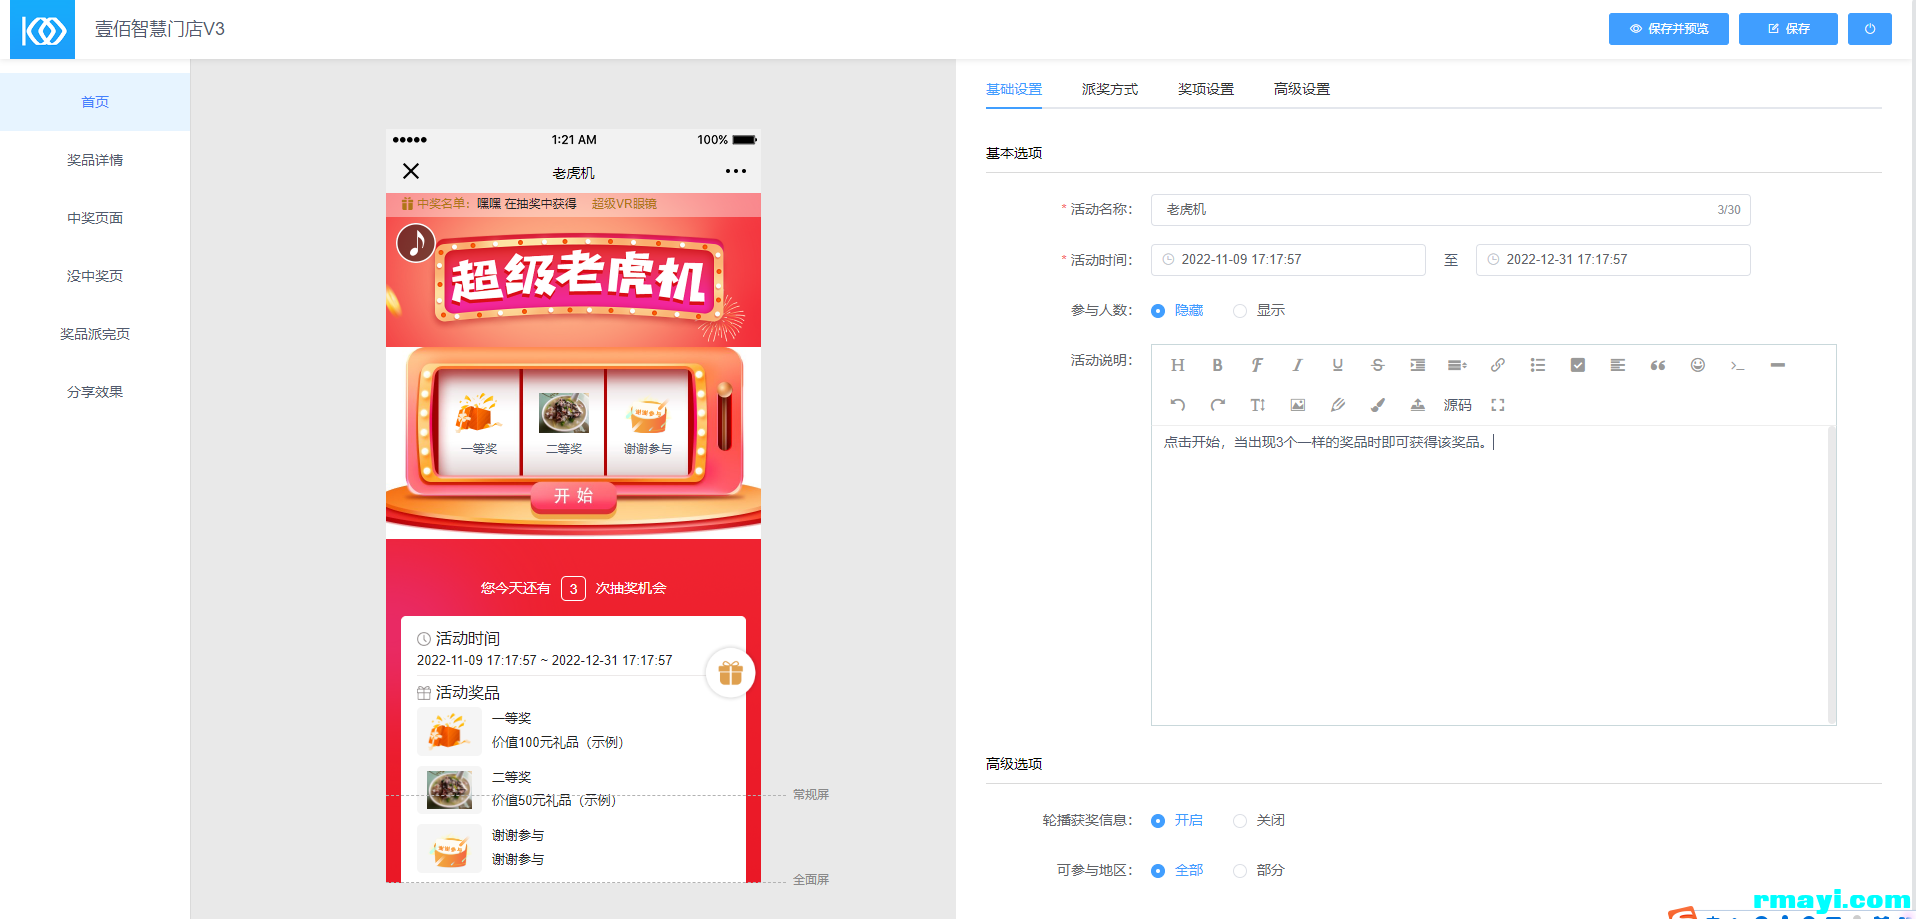
Task: Open the 基础设置 tab
Action: tap(1014, 89)
